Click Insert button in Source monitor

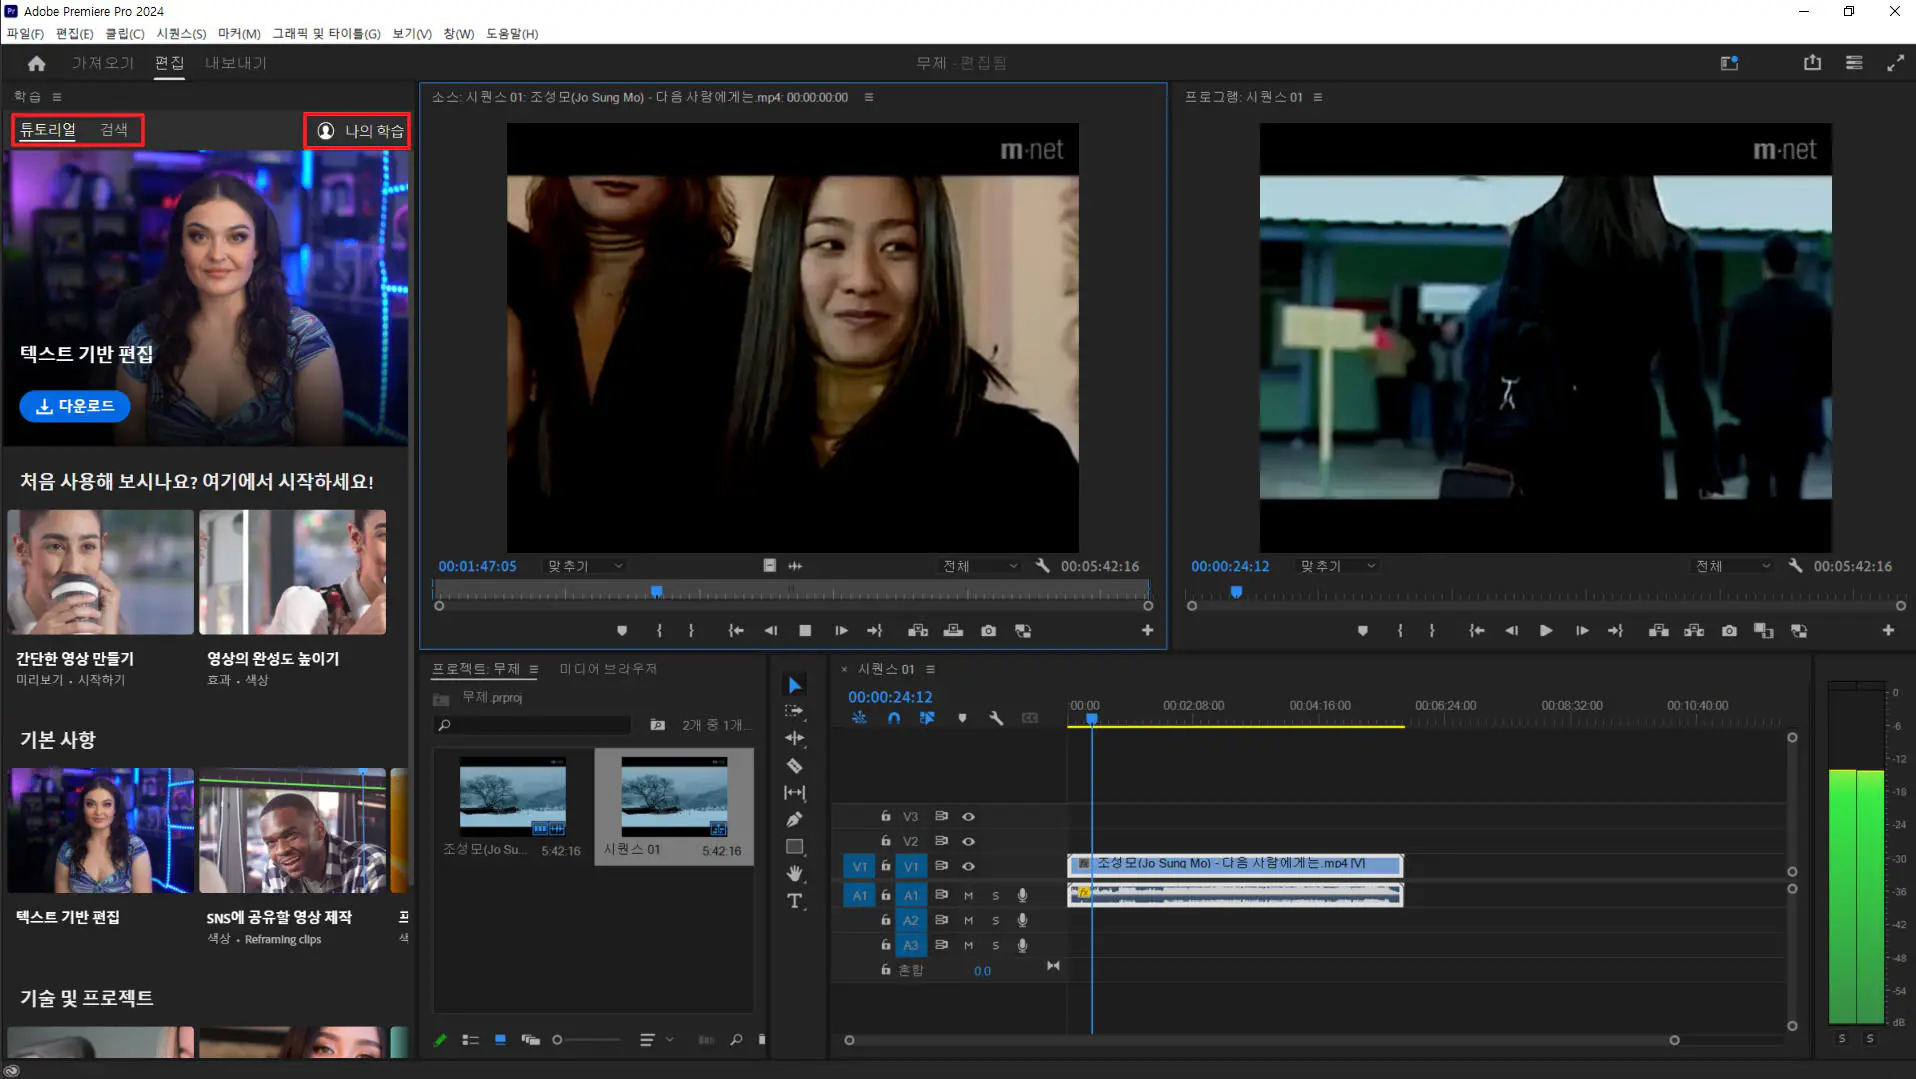click(x=918, y=631)
